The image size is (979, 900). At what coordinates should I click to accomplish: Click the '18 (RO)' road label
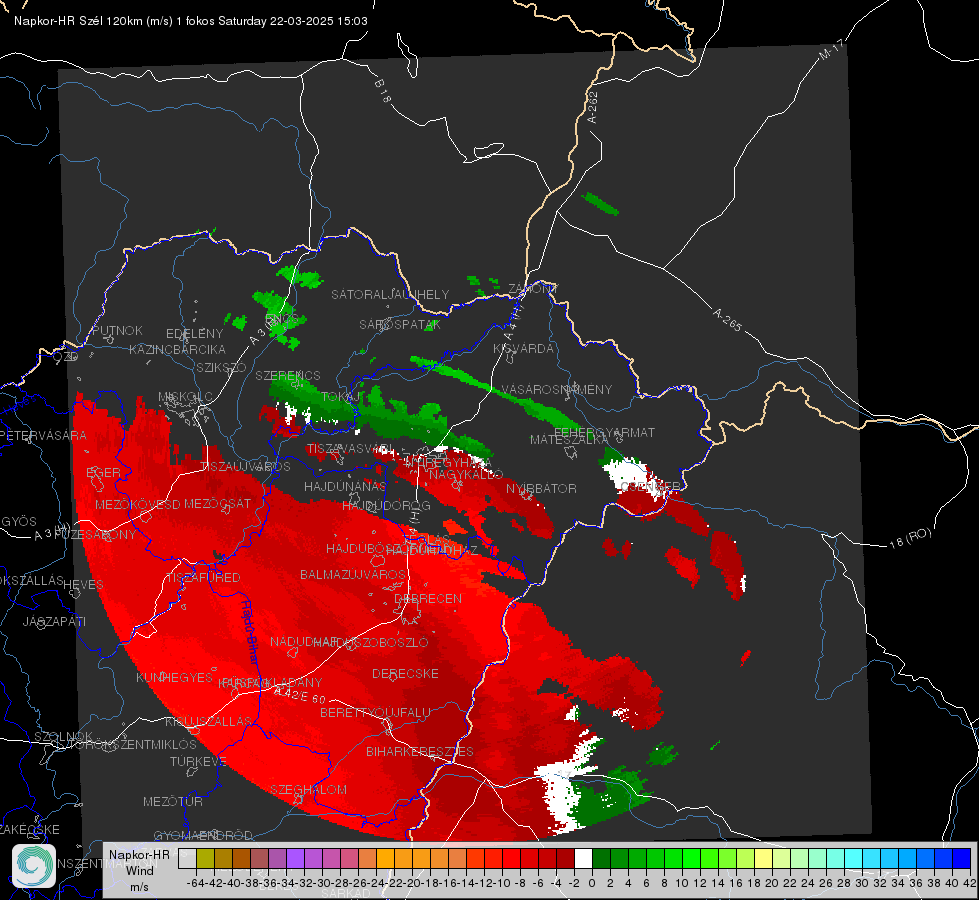point(910,538)
